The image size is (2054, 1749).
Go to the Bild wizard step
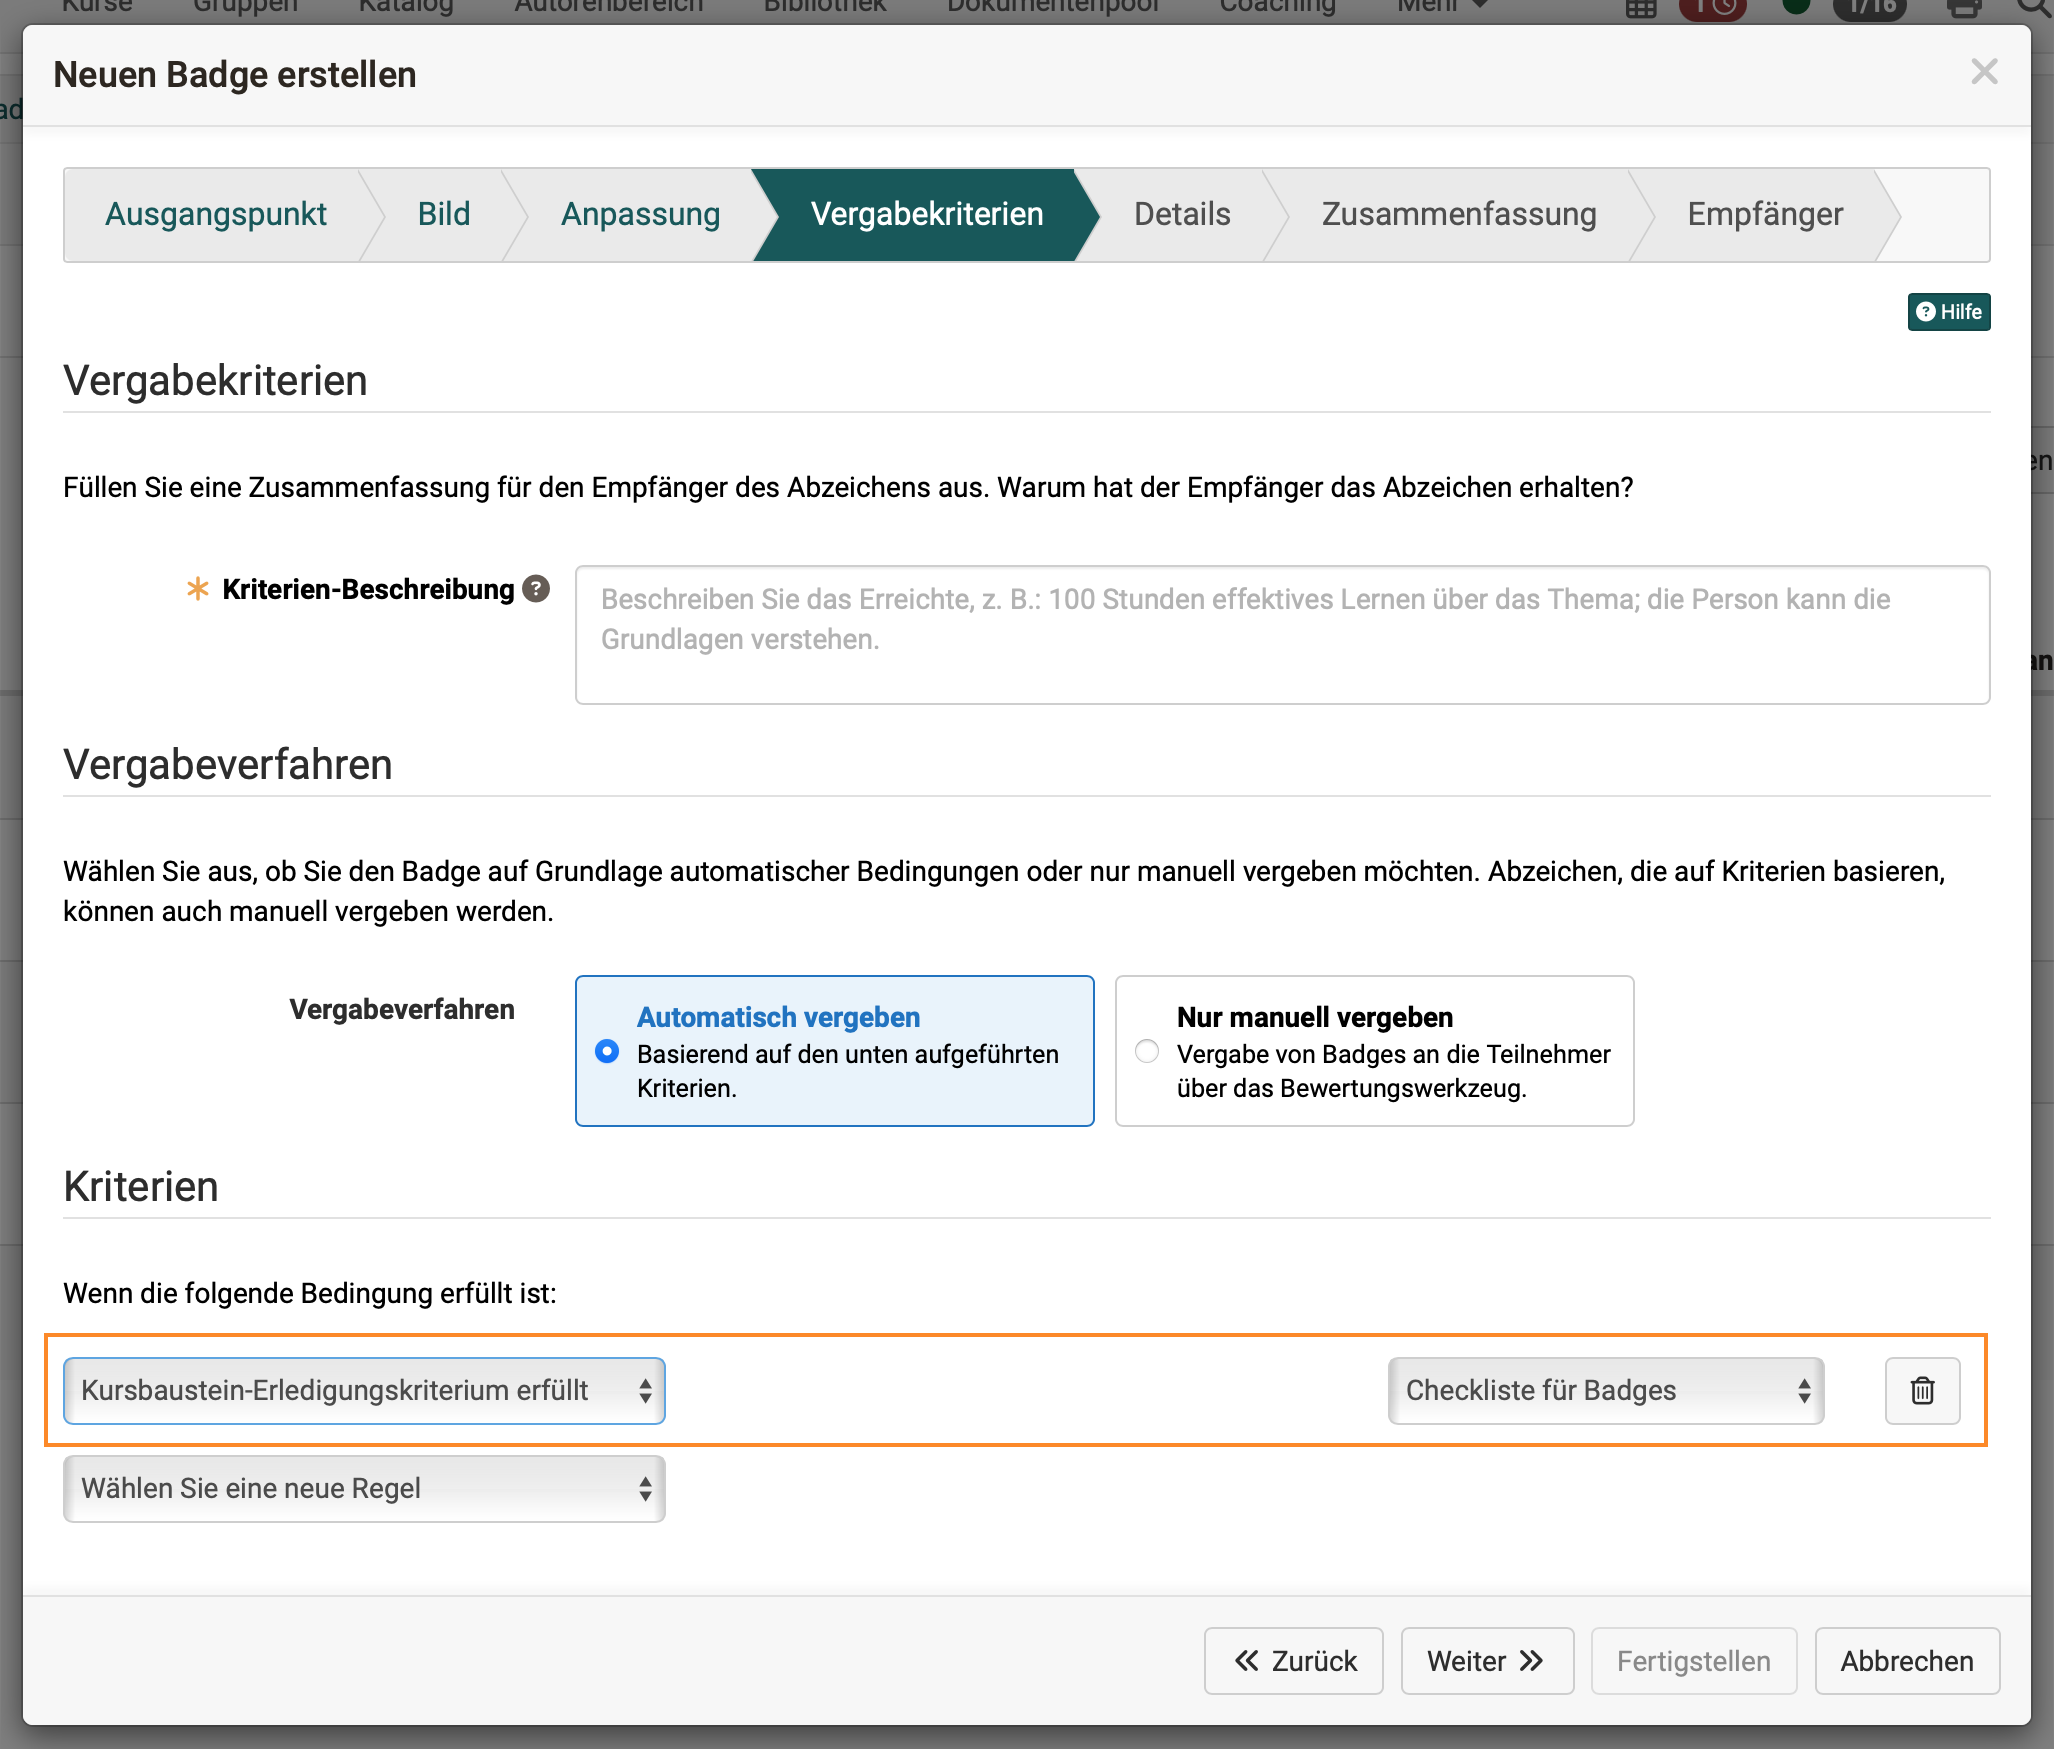coord(443,214)
